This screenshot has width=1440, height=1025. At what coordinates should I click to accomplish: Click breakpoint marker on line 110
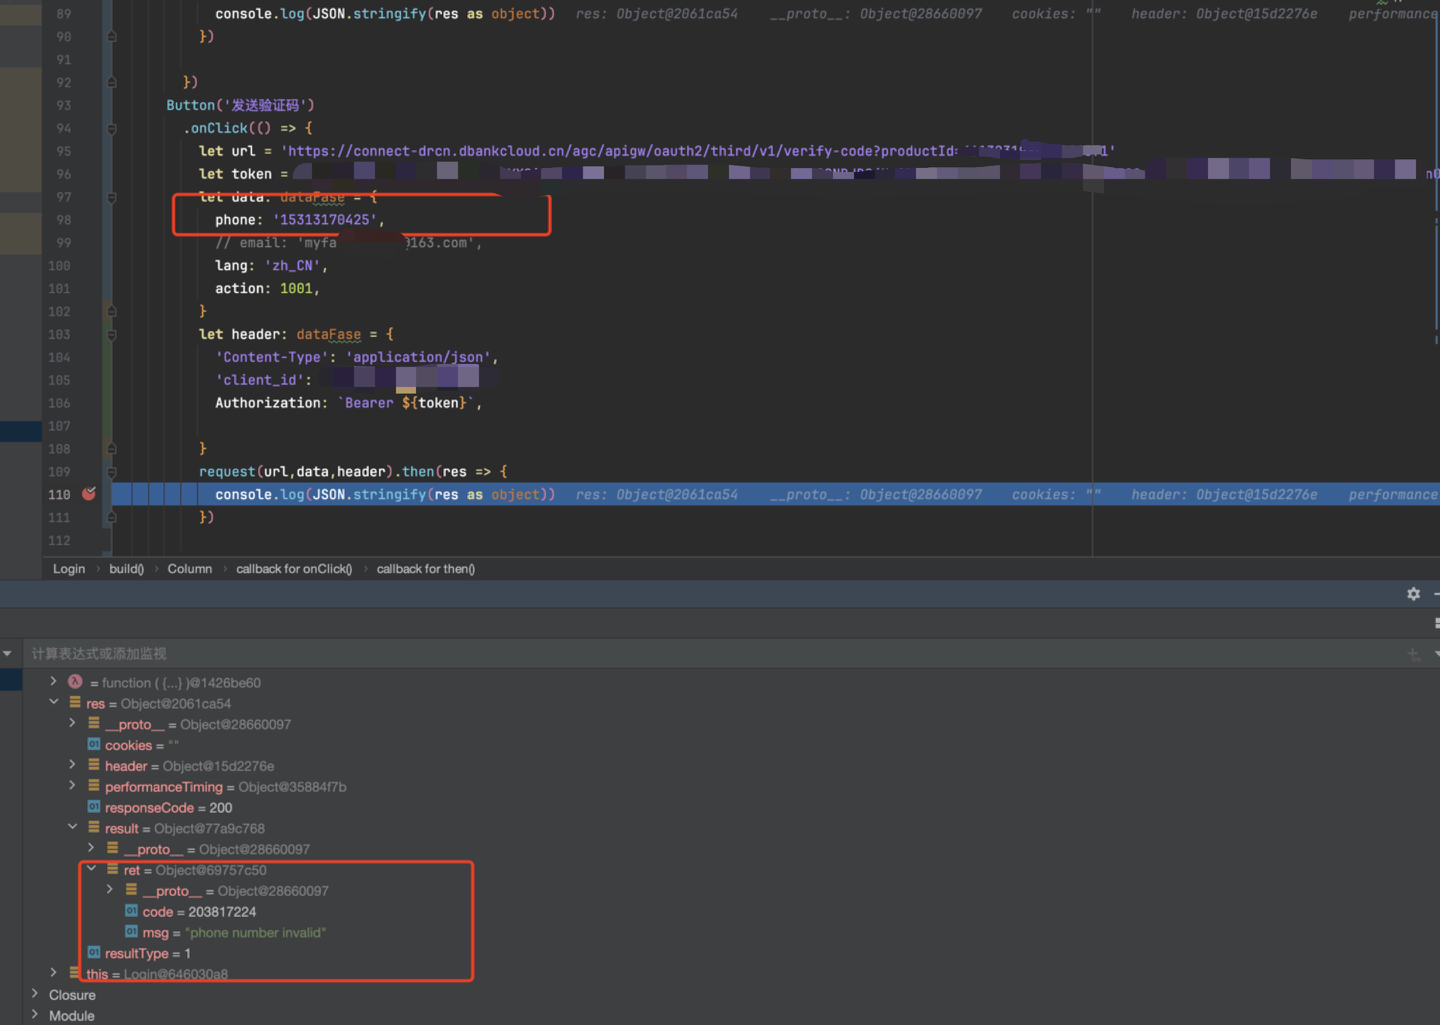89,494
